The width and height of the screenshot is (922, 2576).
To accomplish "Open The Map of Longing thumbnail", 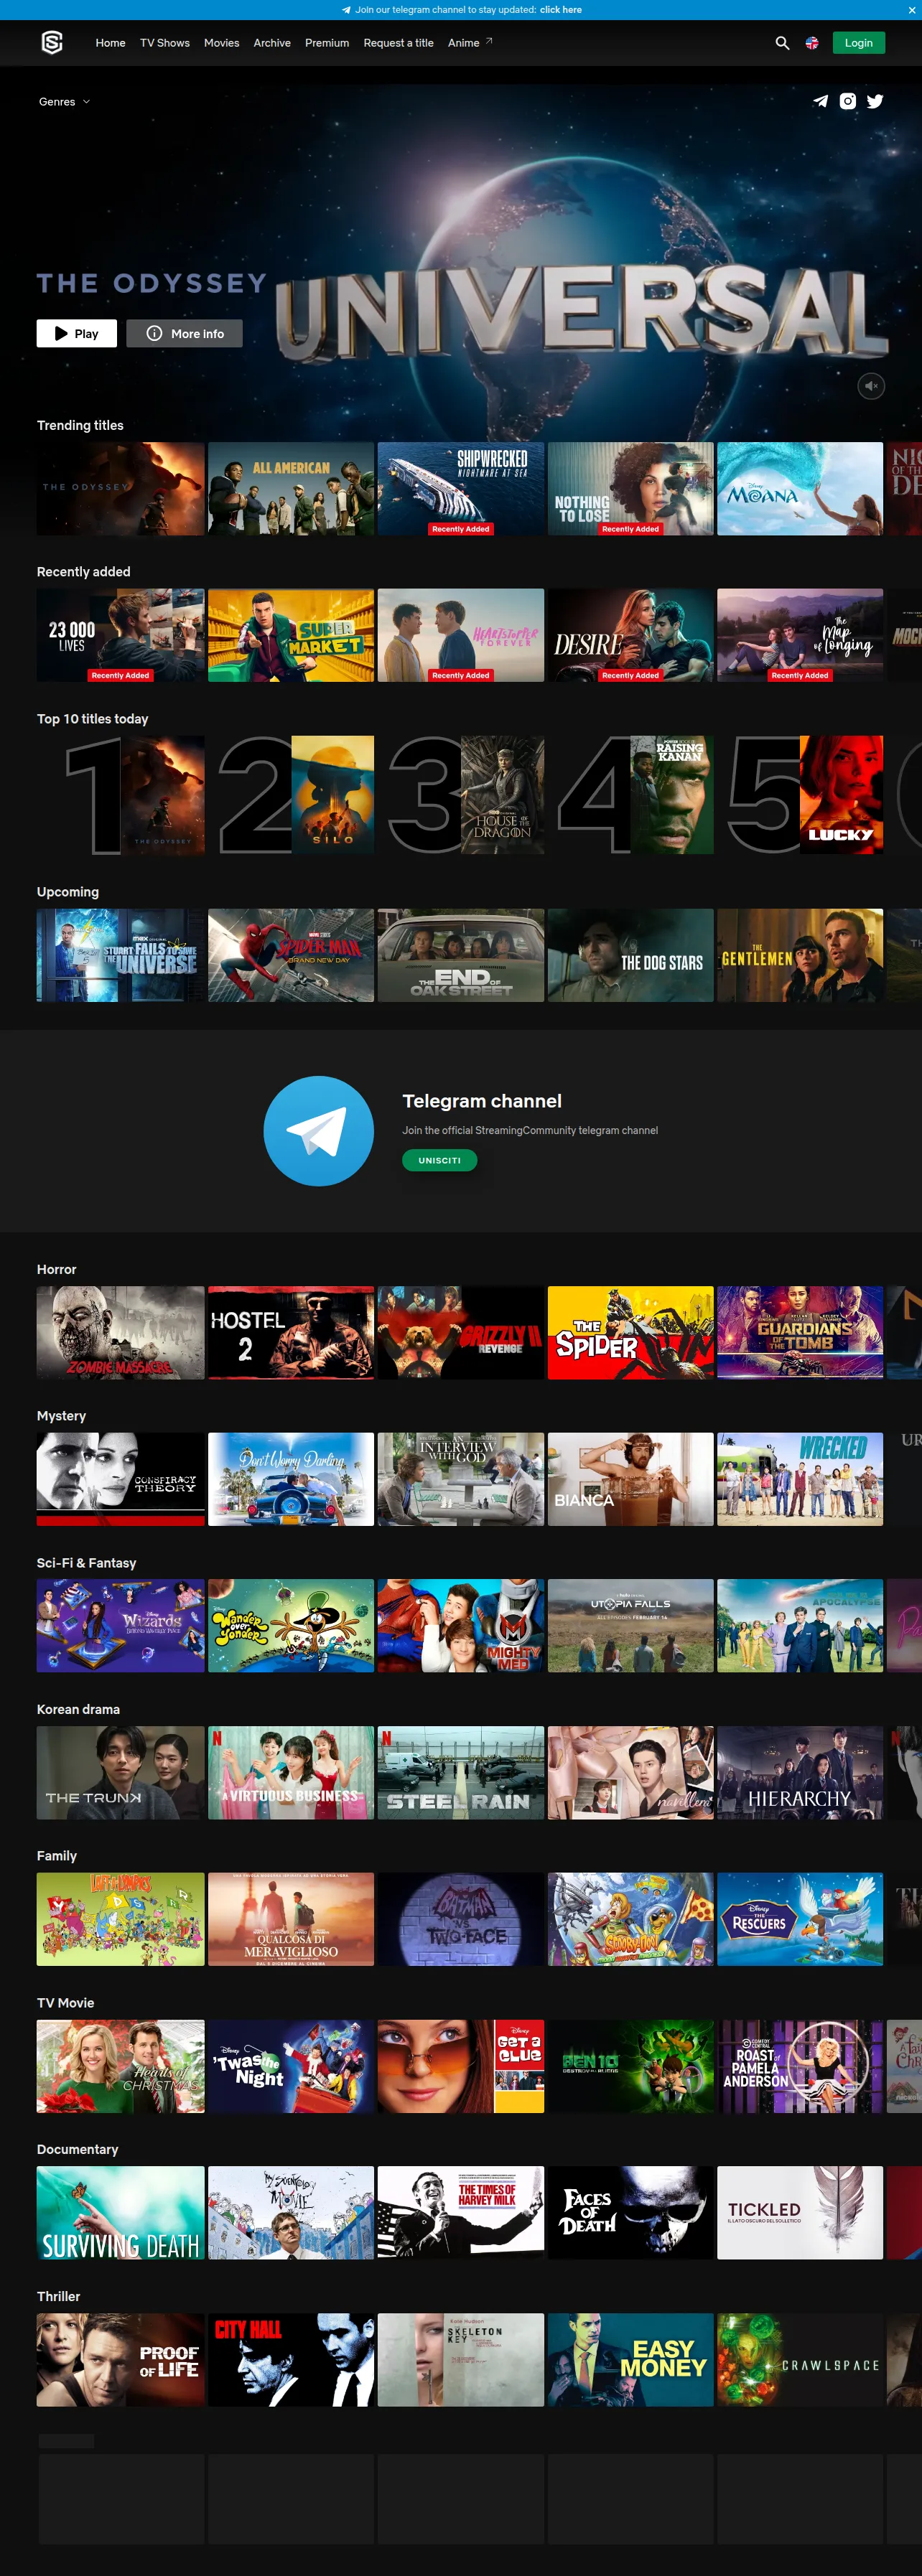I will pyautogui.click(x=800, y=636).
